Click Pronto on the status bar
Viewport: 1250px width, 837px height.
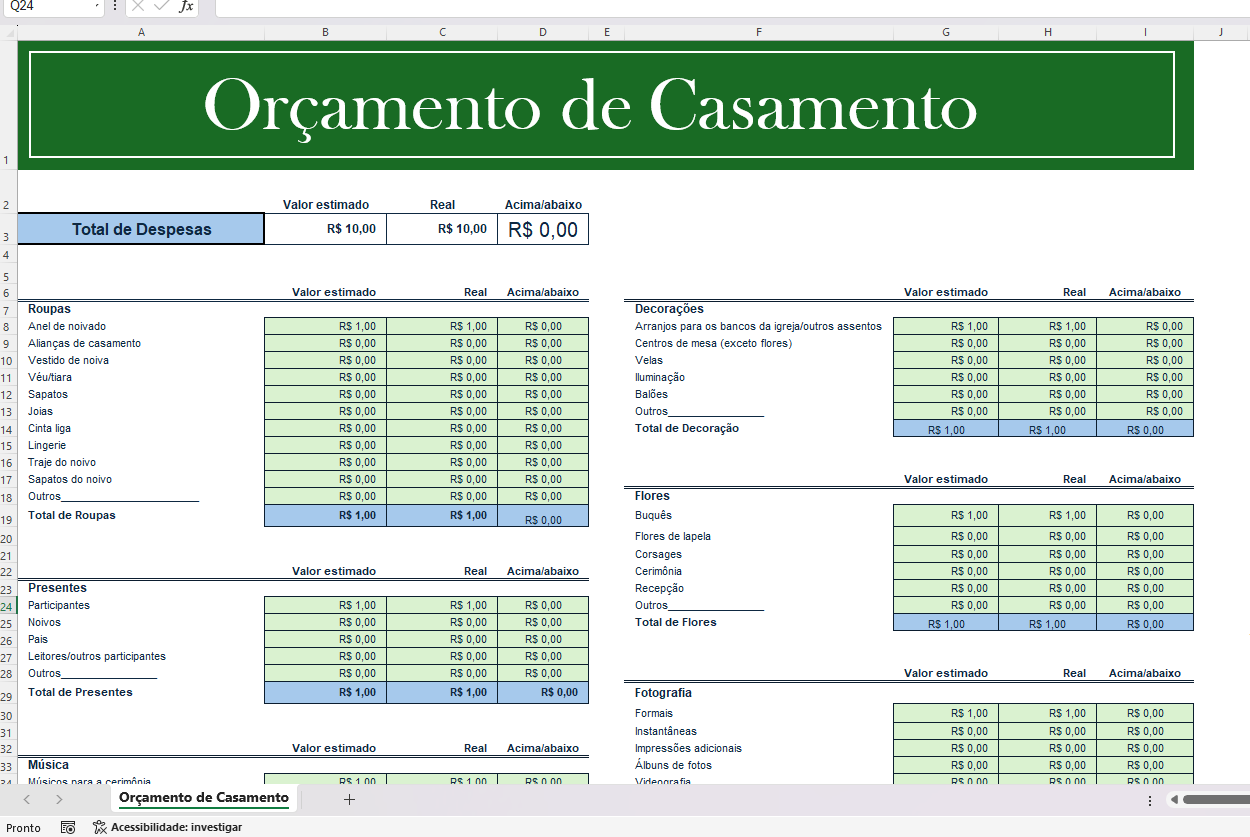tap(22, 827)
